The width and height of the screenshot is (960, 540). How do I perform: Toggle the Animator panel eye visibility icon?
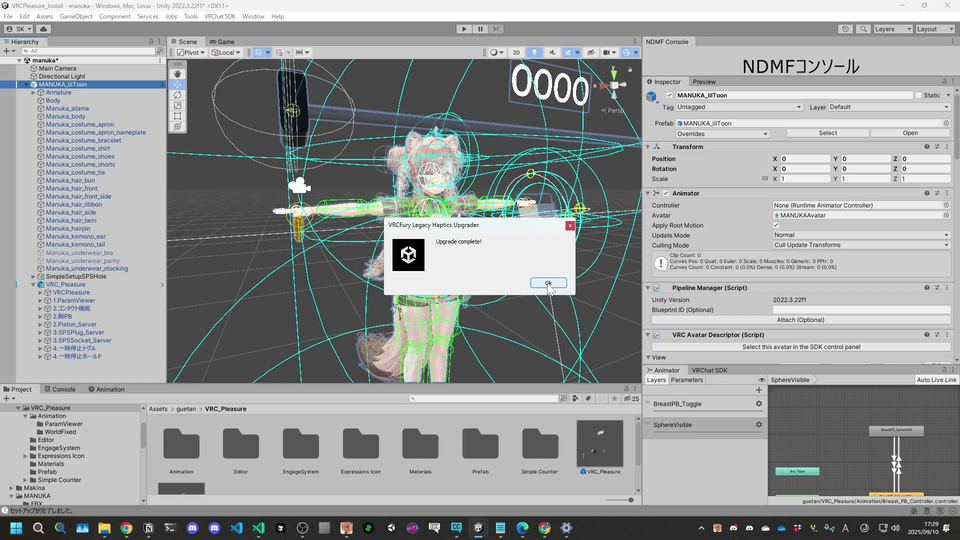[762, 380]
